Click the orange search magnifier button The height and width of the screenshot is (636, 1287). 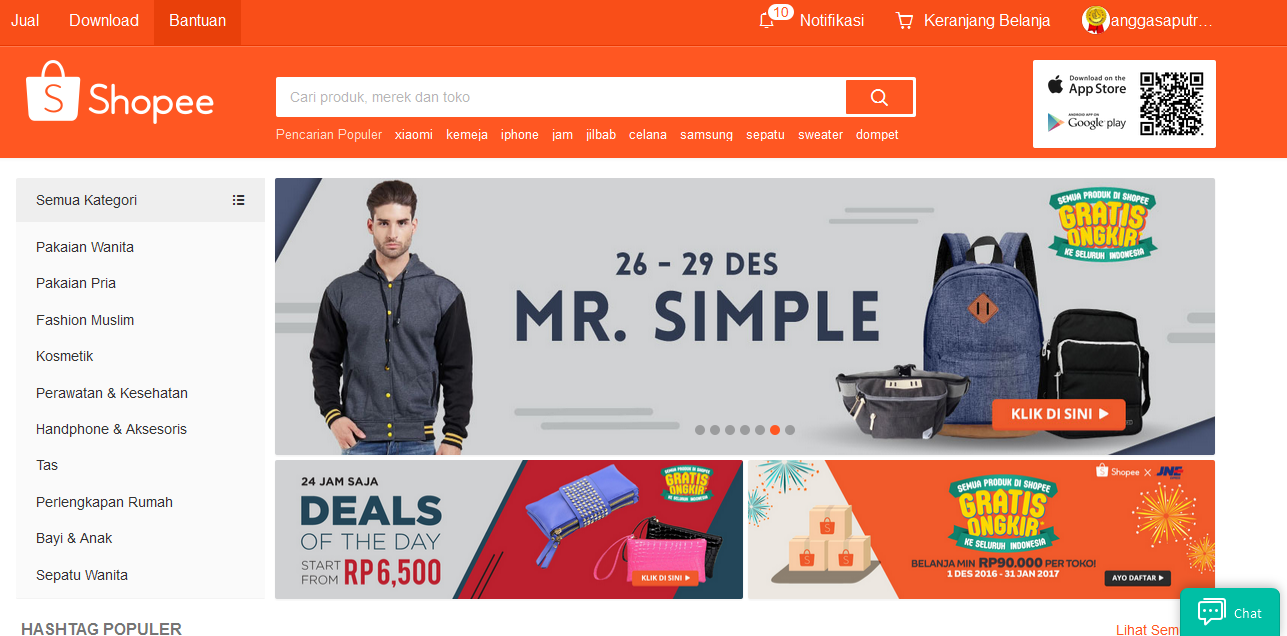tap(879, 97)
